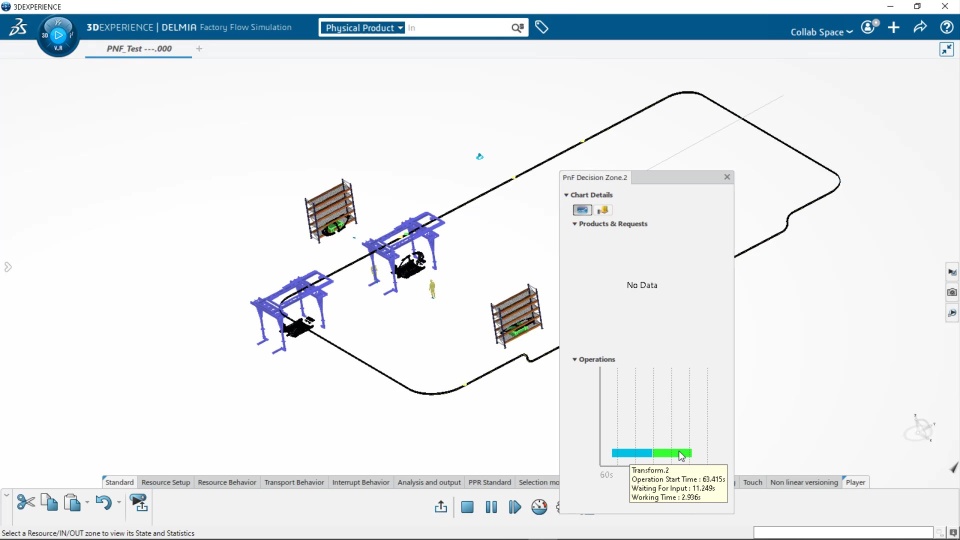The height and width of the screenshot is (540, 960).
Task: Stop the simulation with the square button
Action: [467, 507]
